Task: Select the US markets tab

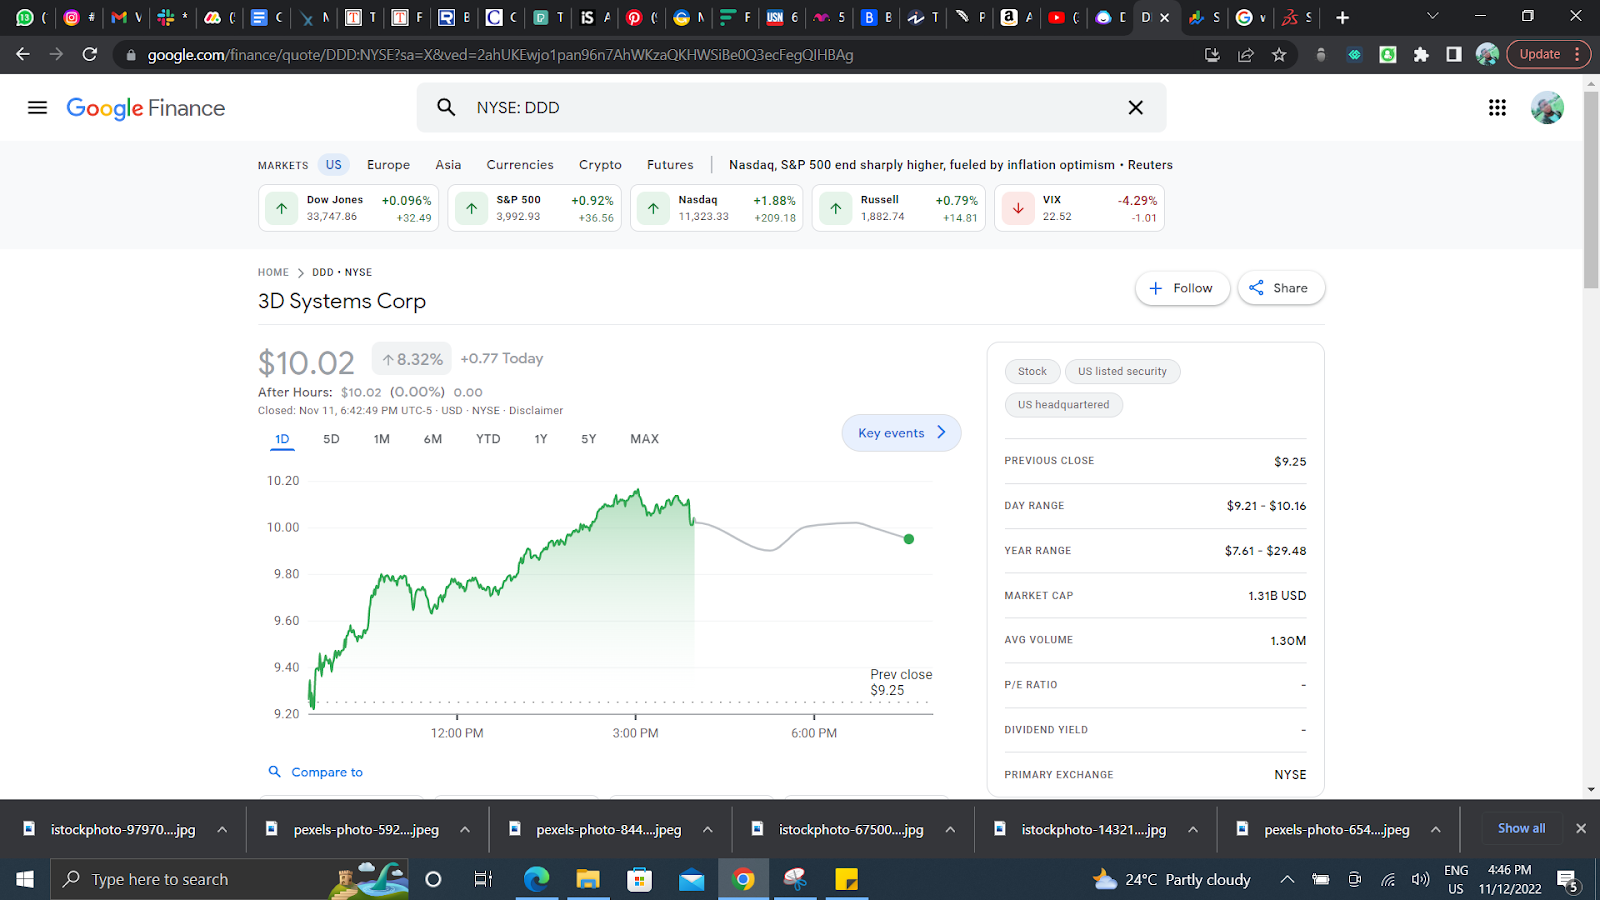Action: click(x=334, y=165)
